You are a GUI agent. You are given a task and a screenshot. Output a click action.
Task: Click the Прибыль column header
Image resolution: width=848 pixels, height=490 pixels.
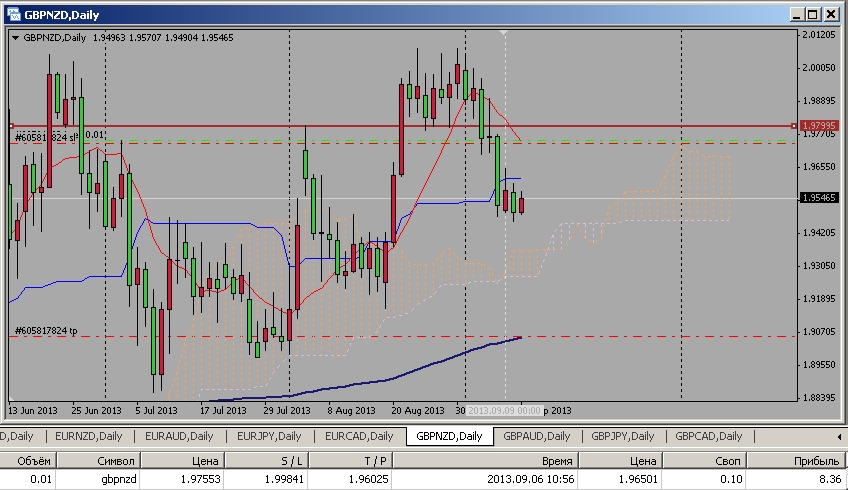798,461
